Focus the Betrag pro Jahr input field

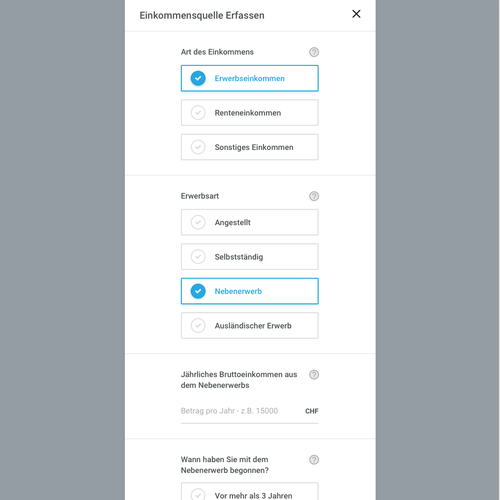242,411
